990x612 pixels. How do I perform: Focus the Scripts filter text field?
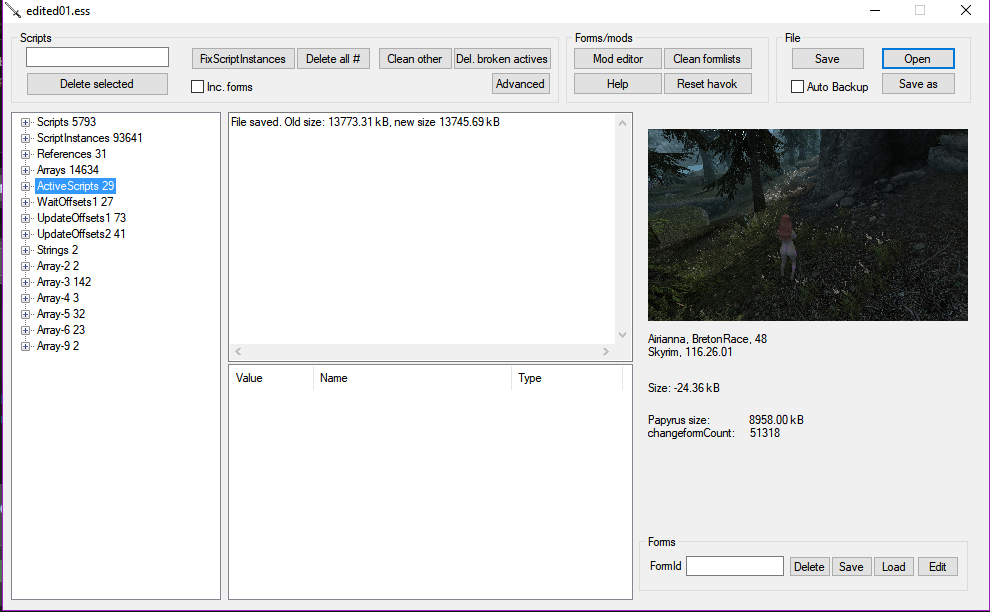(97, 57)
